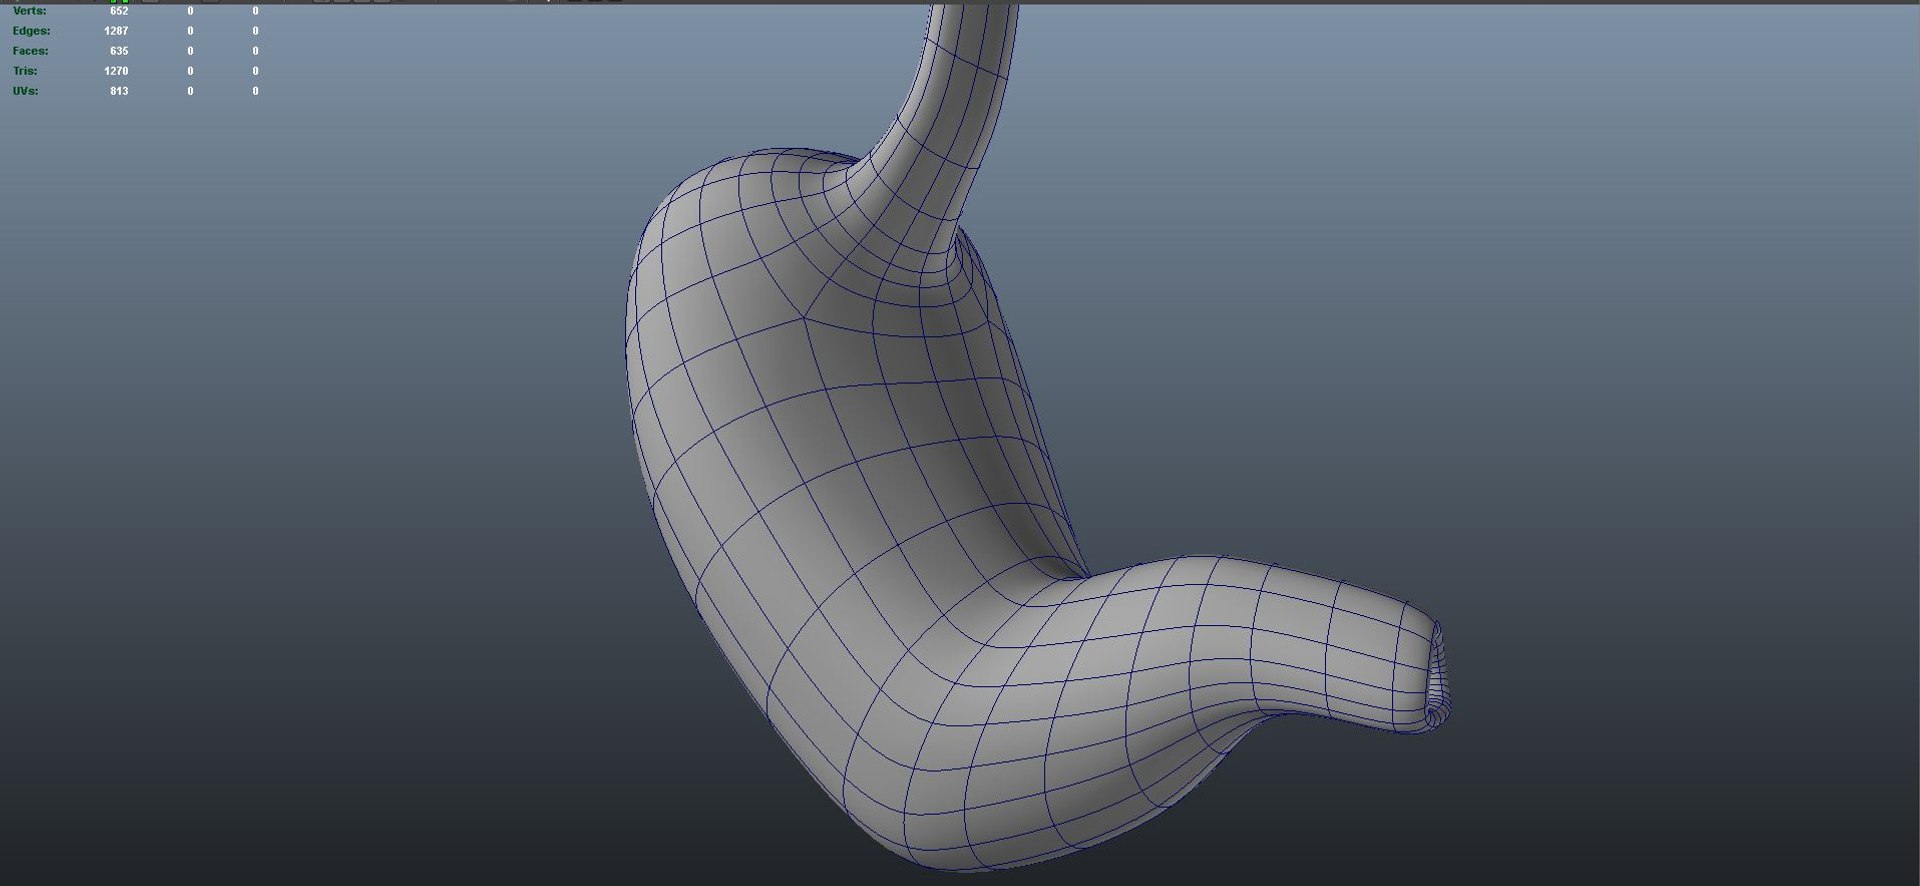This screenshot has width=1920, height=886.
Task: Click the Edges: label in the HUD
Action: pyautogui.click(x=31, y=31)
